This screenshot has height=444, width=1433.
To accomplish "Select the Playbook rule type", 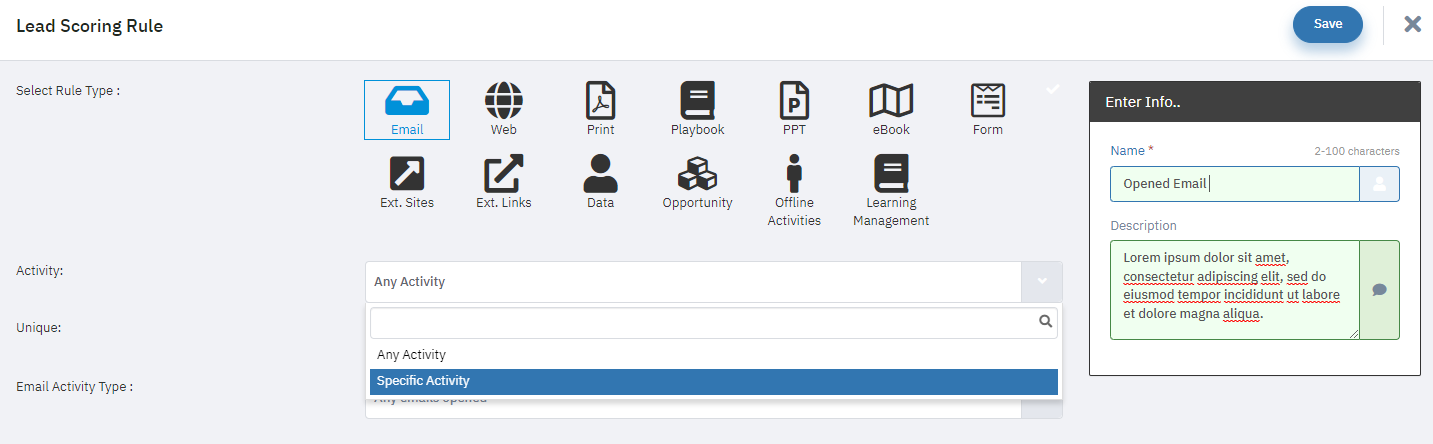I will click(x=697, y=110).
